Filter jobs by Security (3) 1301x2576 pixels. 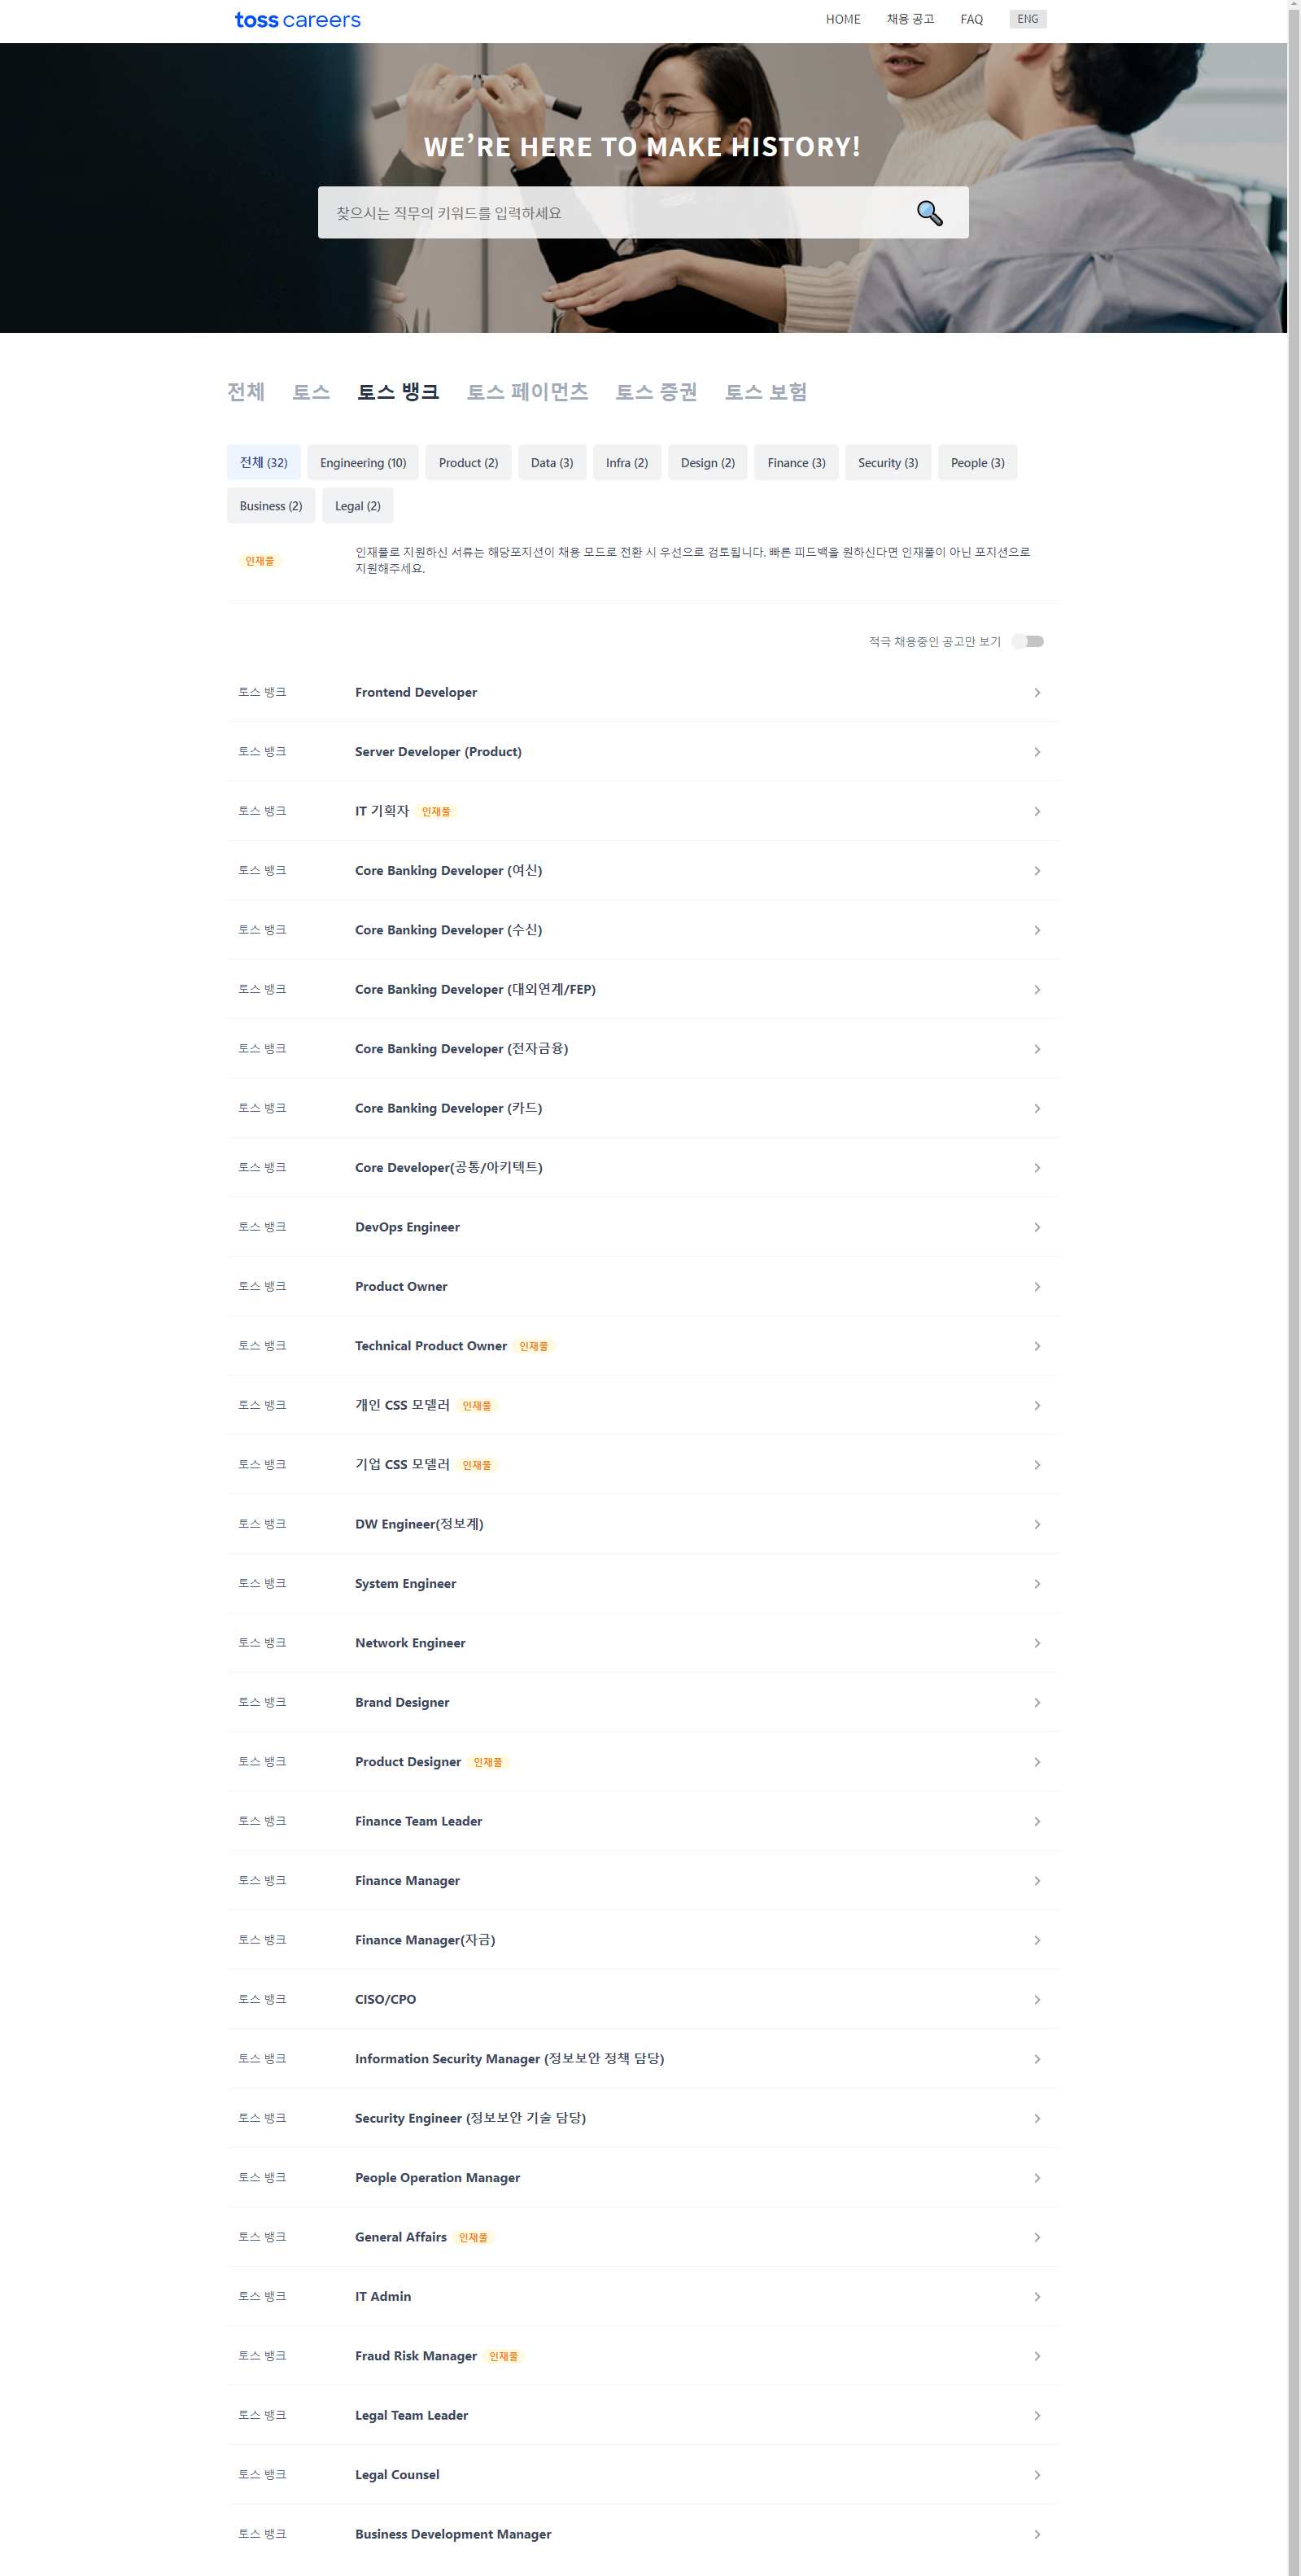[888, 462]
